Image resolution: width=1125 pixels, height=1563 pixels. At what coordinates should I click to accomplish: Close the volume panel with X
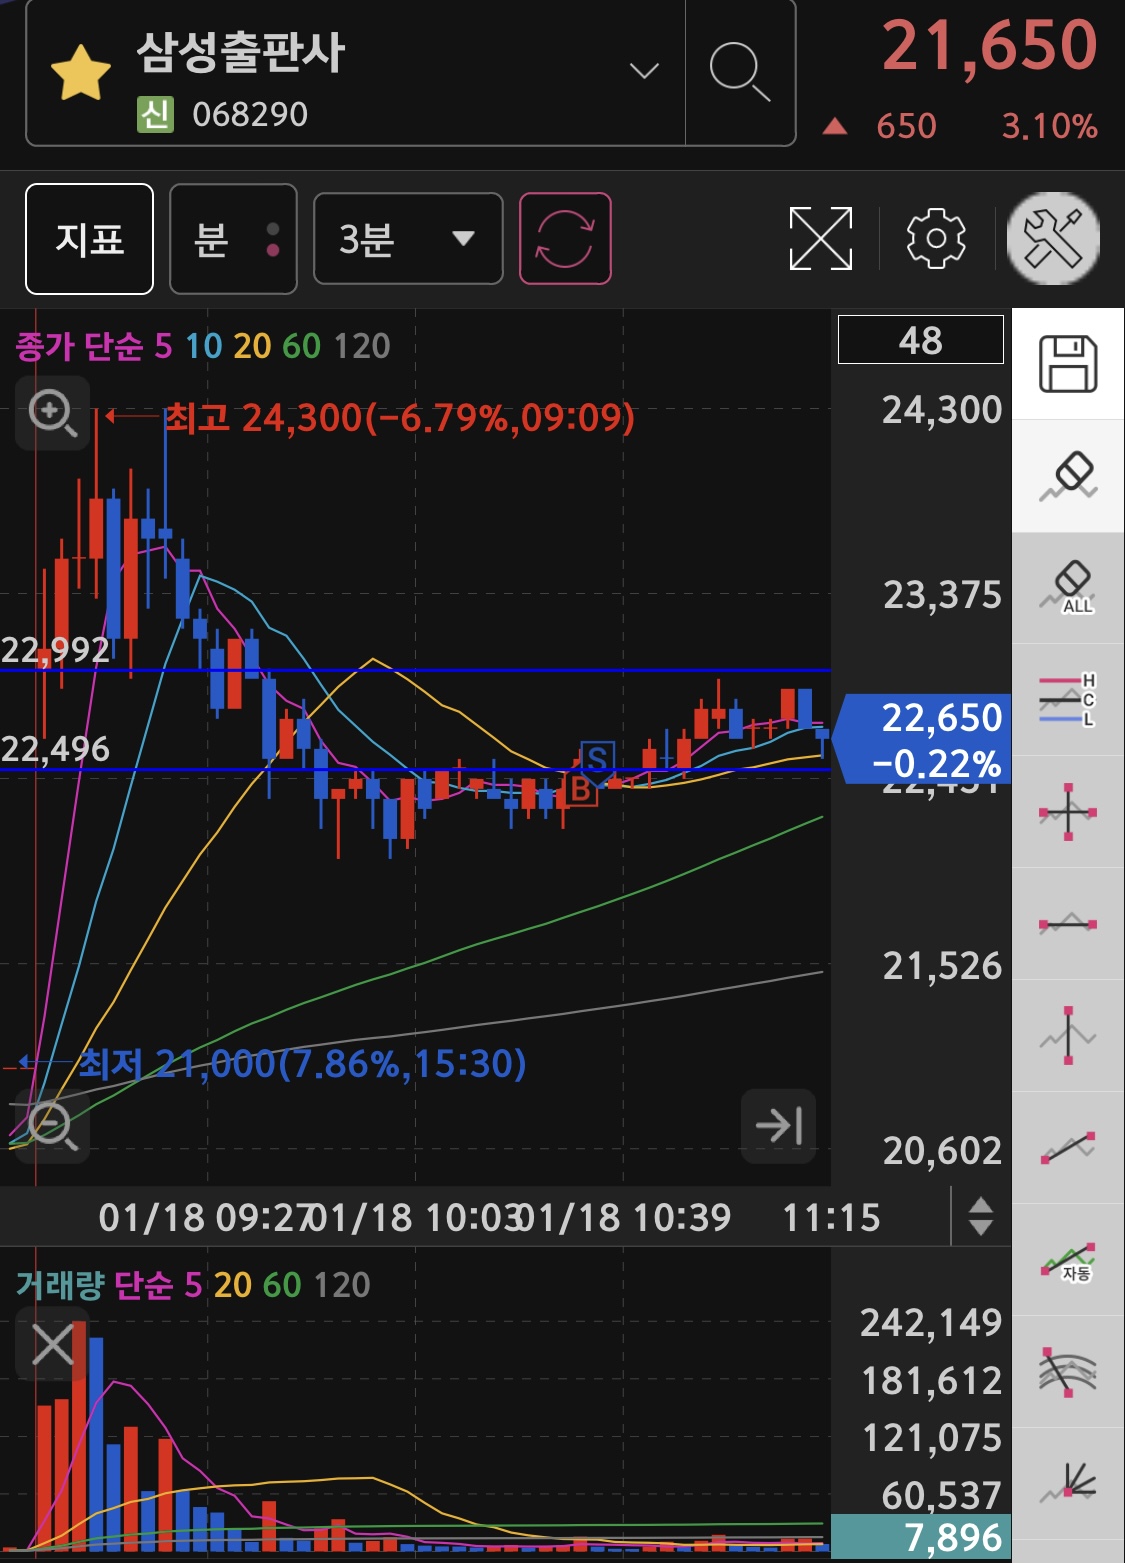(53, 1344)
